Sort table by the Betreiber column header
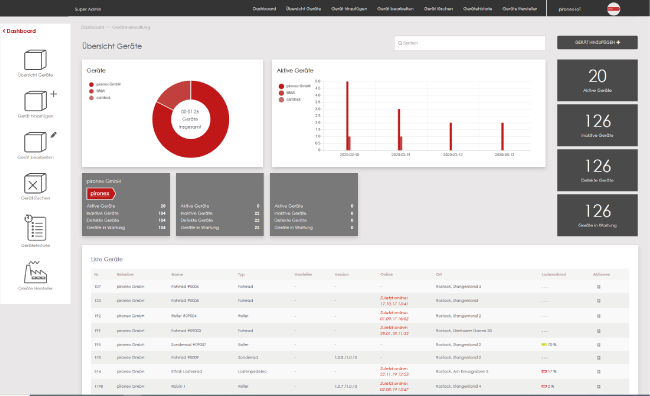Screen dimensions: 650x396 pyautogui.click(x=125, y=275)
